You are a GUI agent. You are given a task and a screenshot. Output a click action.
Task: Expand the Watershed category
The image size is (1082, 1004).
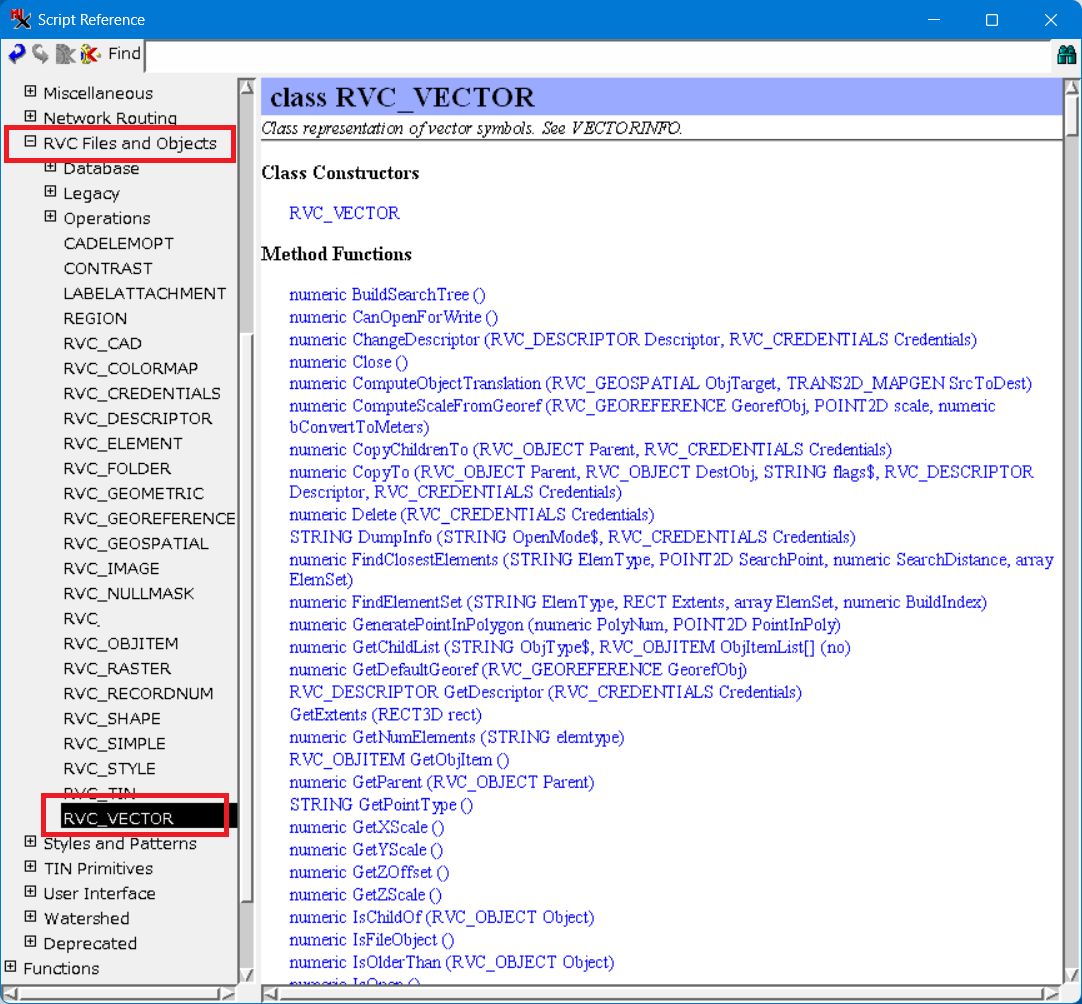click(30, 918)
